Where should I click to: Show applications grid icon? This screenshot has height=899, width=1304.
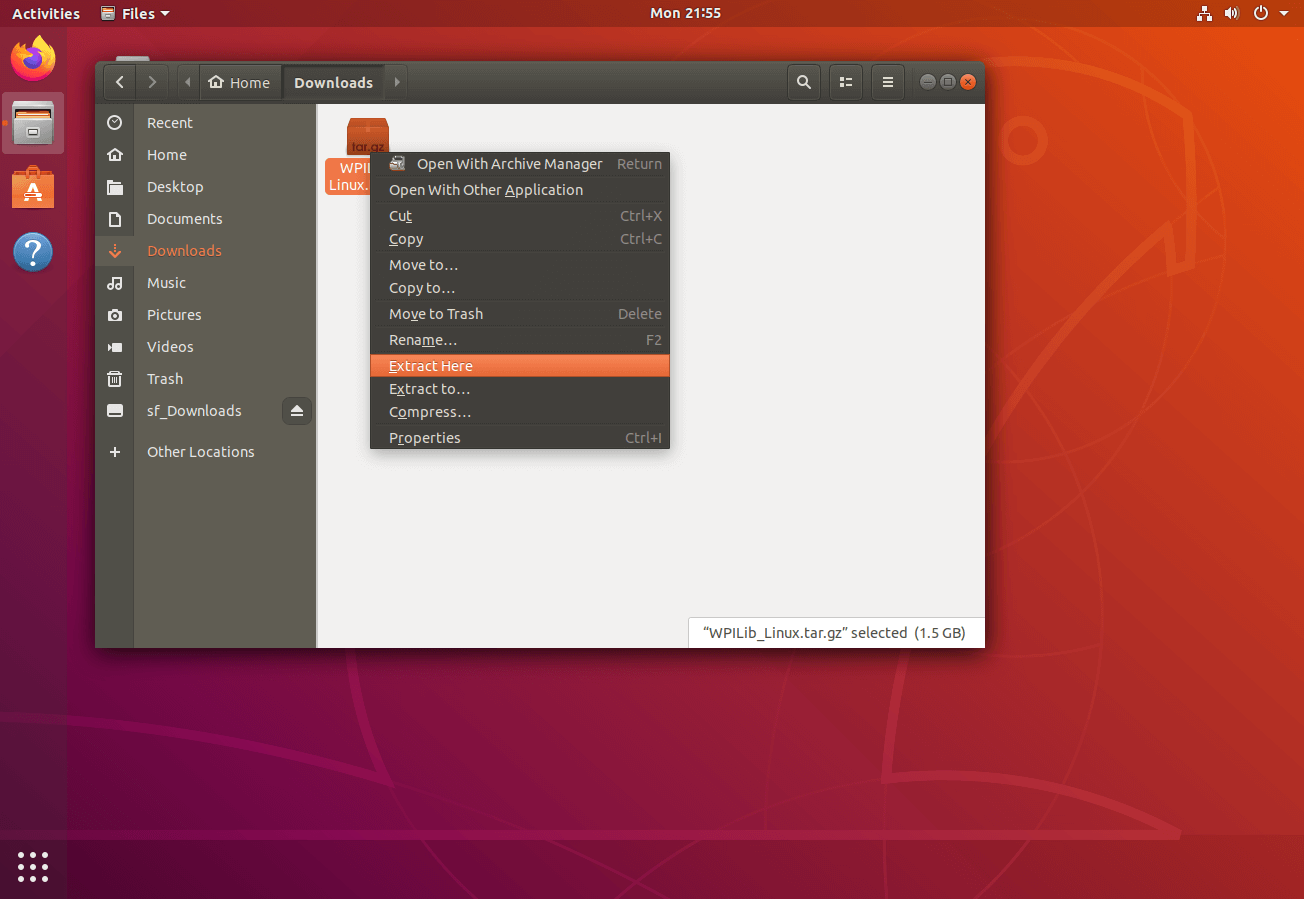(33, 866)
